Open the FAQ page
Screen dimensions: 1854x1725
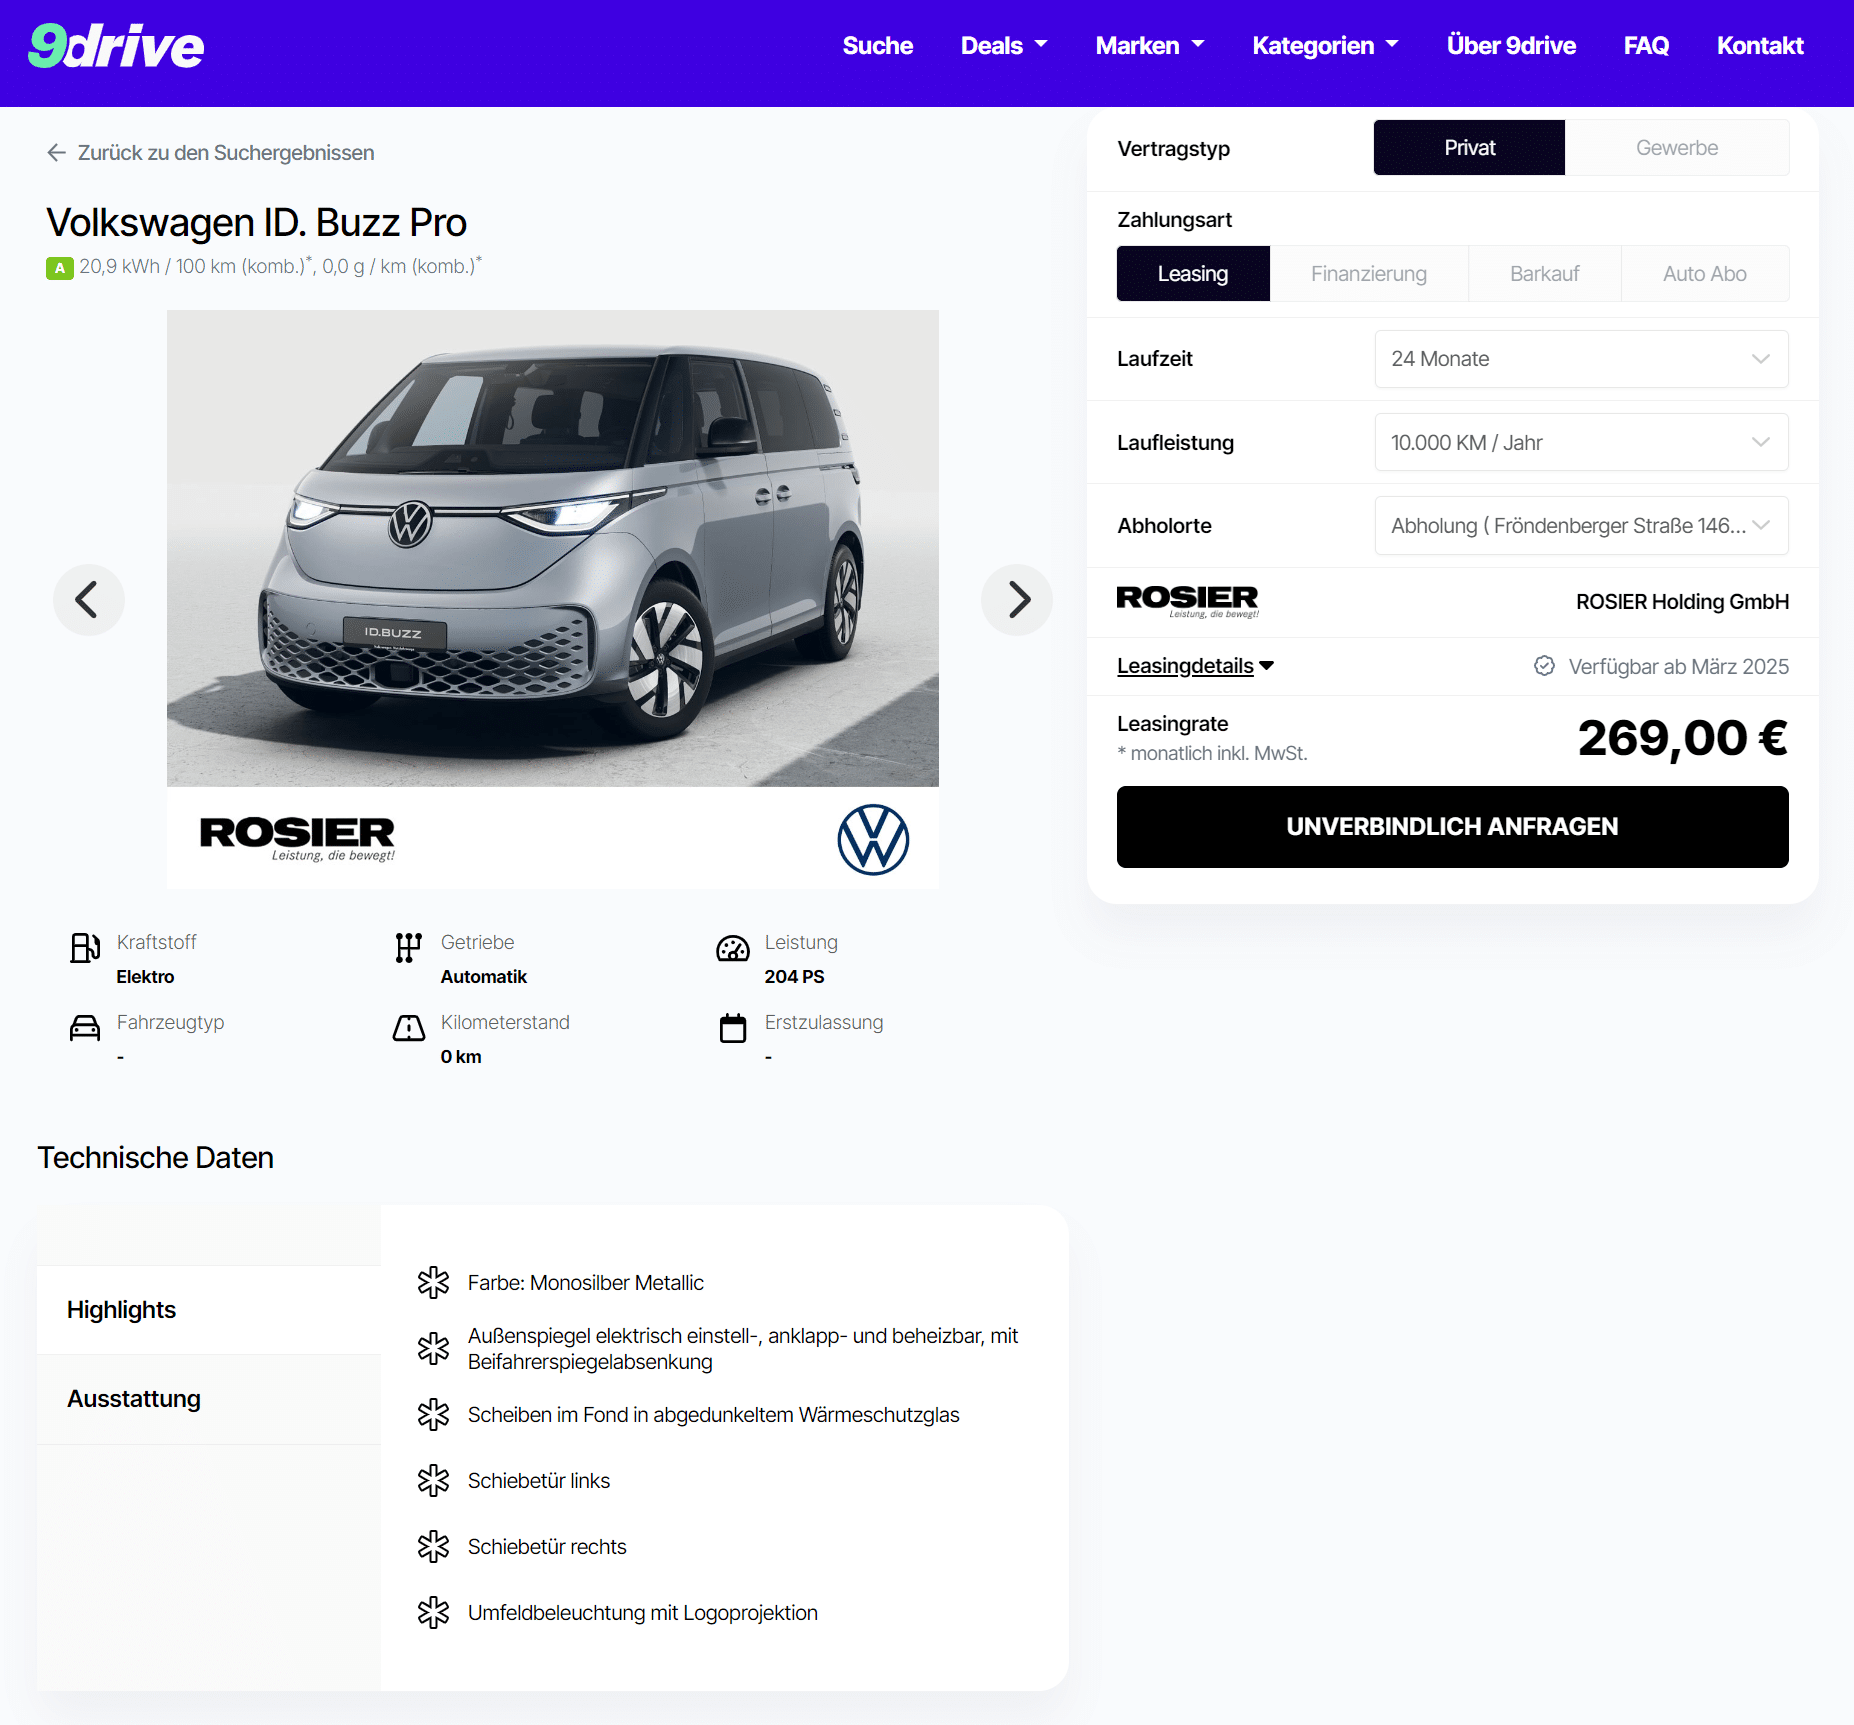[1646, 46]
